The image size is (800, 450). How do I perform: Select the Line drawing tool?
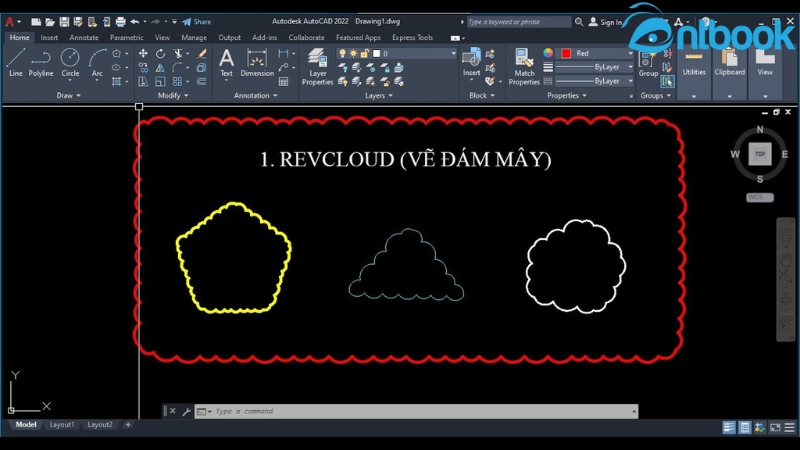point(15,62)
